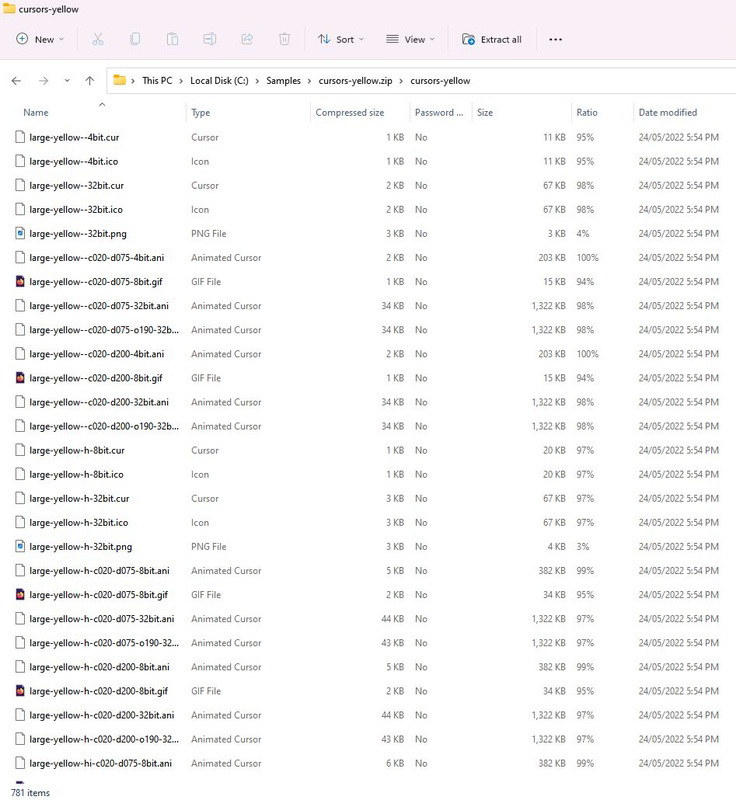Image resolution: width=736 pixels, height=800 pixels.
Task: Click file icon of large-yellow--32bit.png
Action: click(x=20, y=234)
